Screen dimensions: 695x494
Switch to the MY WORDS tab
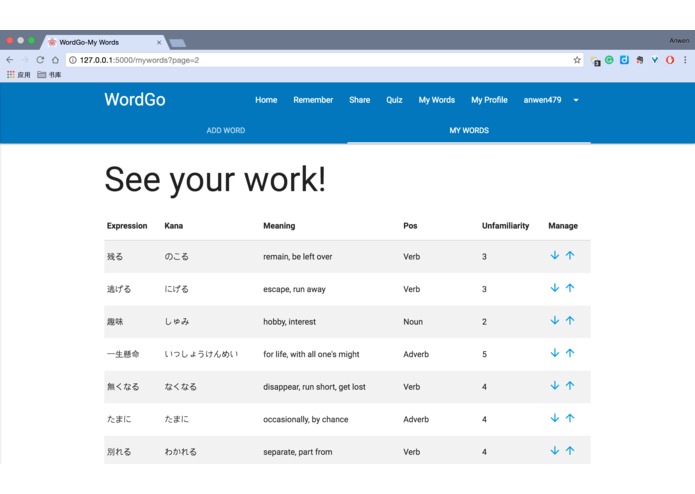tap(469, 130)
